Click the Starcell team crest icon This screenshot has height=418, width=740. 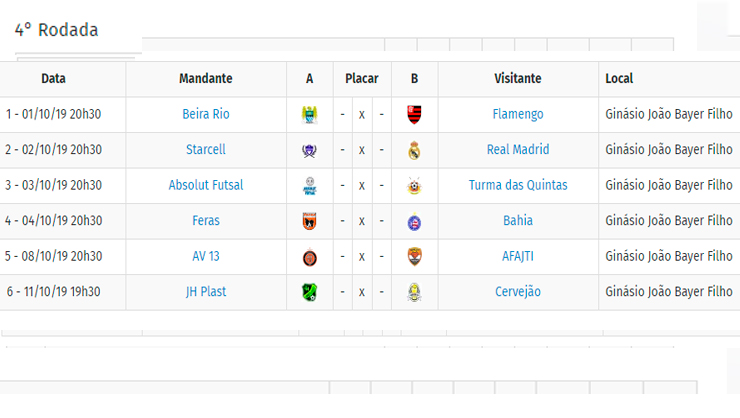(310, 150)
